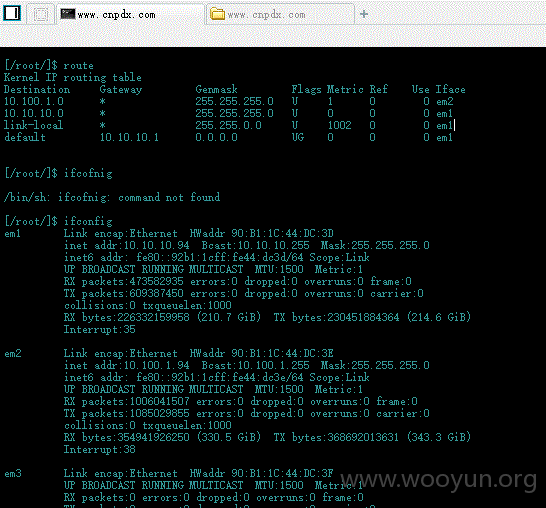The image size is (546, 508).
Task: Click the '(214.6 GiB)' value
Action: 439,317
